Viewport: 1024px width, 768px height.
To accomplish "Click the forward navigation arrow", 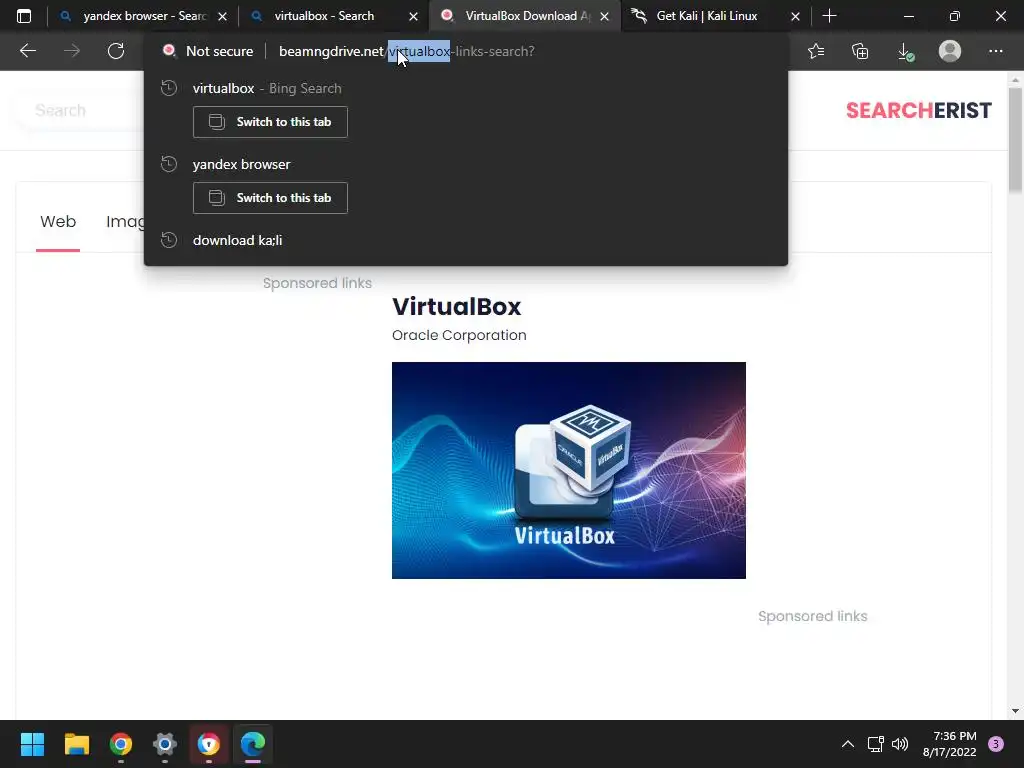I will (x=72, y=51).
